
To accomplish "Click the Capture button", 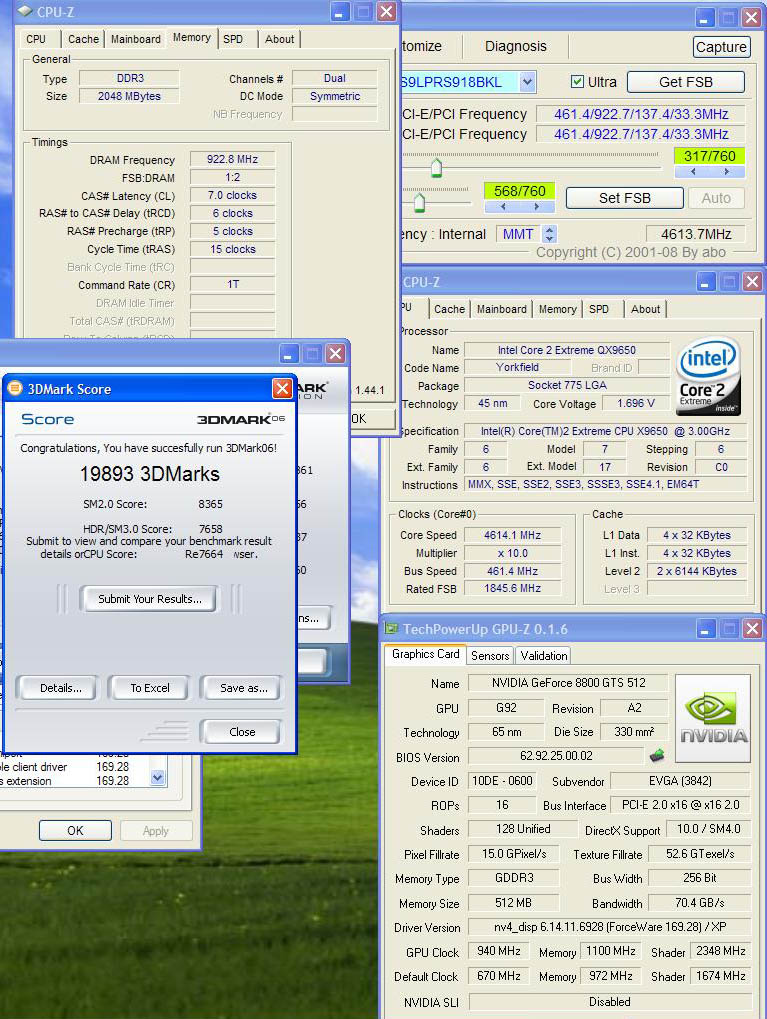I will (x=721, y=47).
